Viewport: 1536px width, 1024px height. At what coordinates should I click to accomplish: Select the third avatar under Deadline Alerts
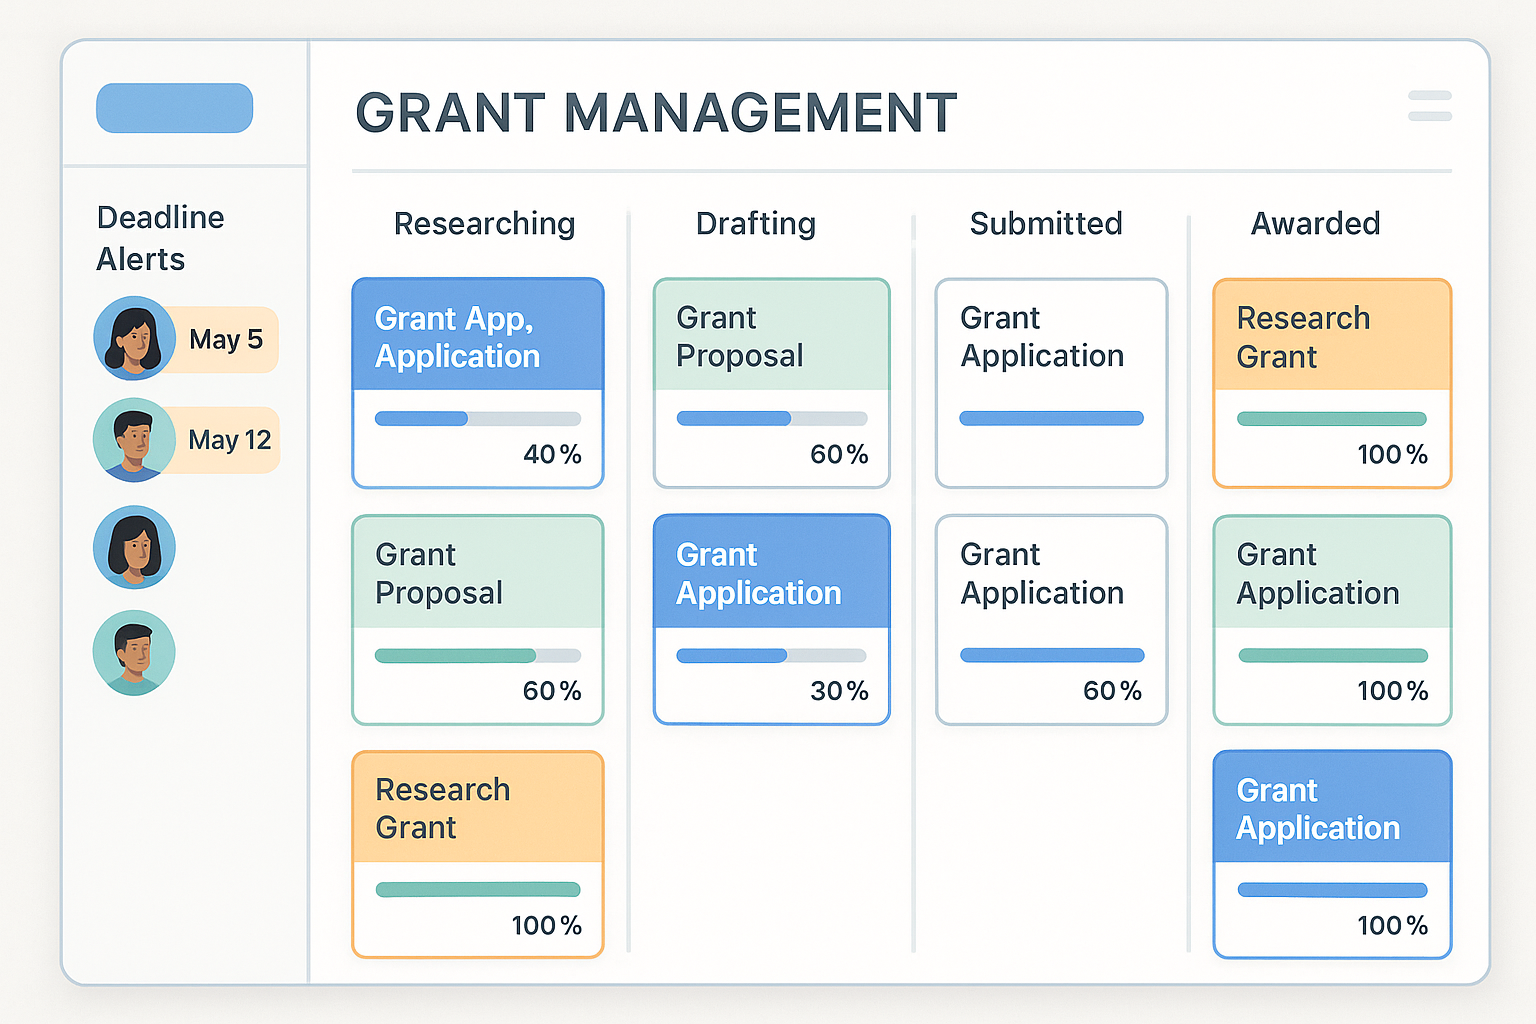point(135,548)
